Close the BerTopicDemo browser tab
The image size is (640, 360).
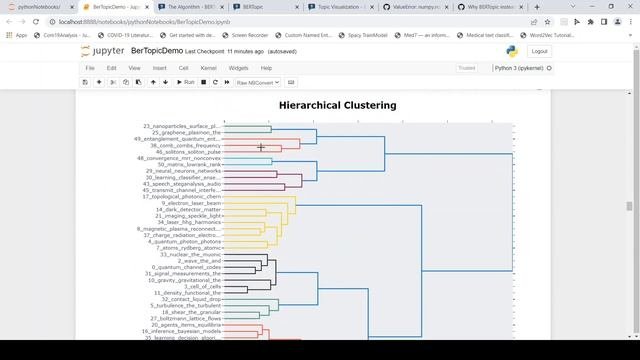tap(147, 7)
